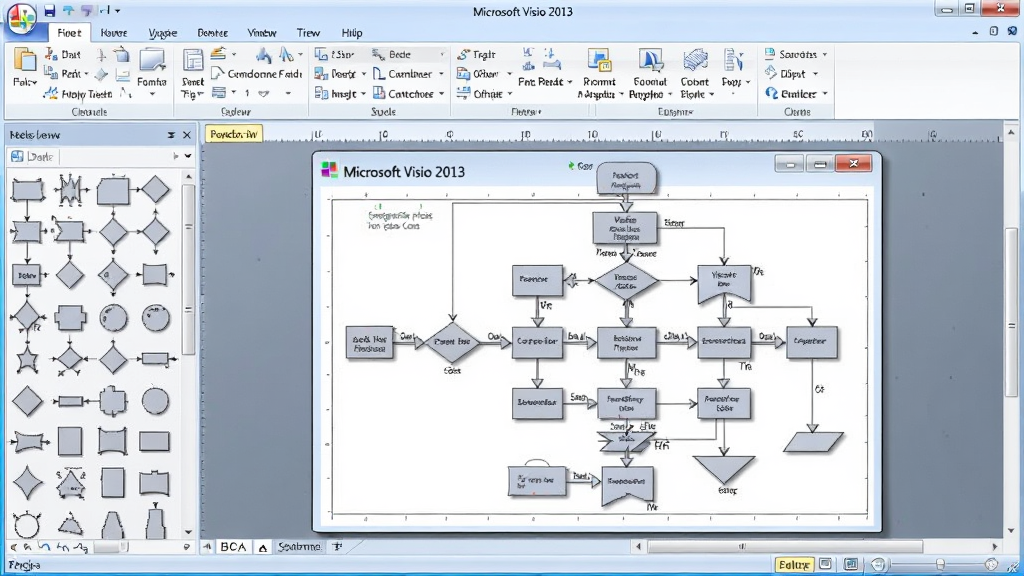Click the 'Bede' ribbon button

click(x=391, y=54)
